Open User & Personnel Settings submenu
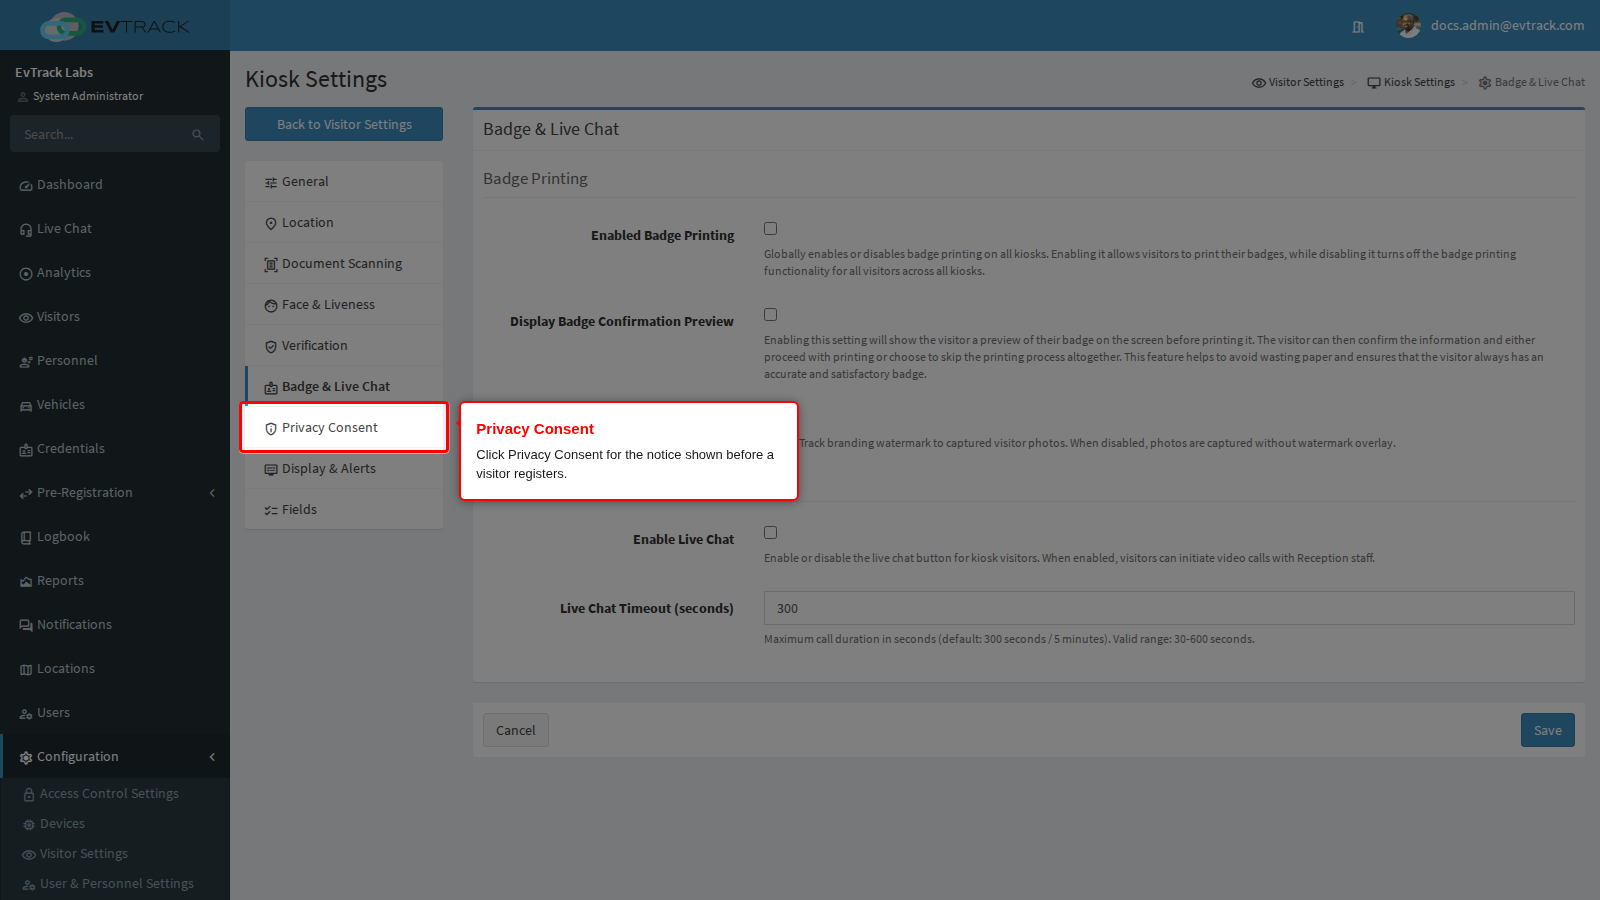Viewport: 1600px width, 900px height. coord(117,884)
